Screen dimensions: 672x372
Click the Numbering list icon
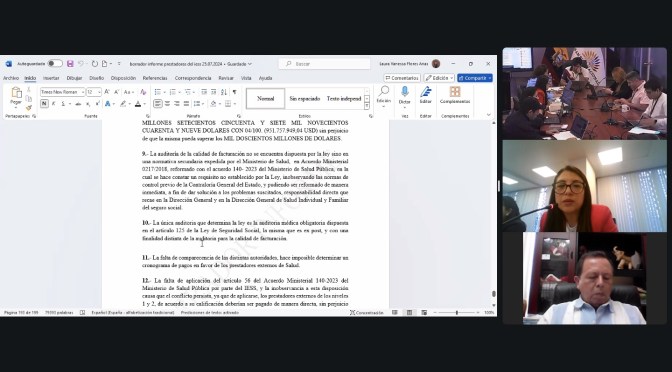click(x=173, y=92)
